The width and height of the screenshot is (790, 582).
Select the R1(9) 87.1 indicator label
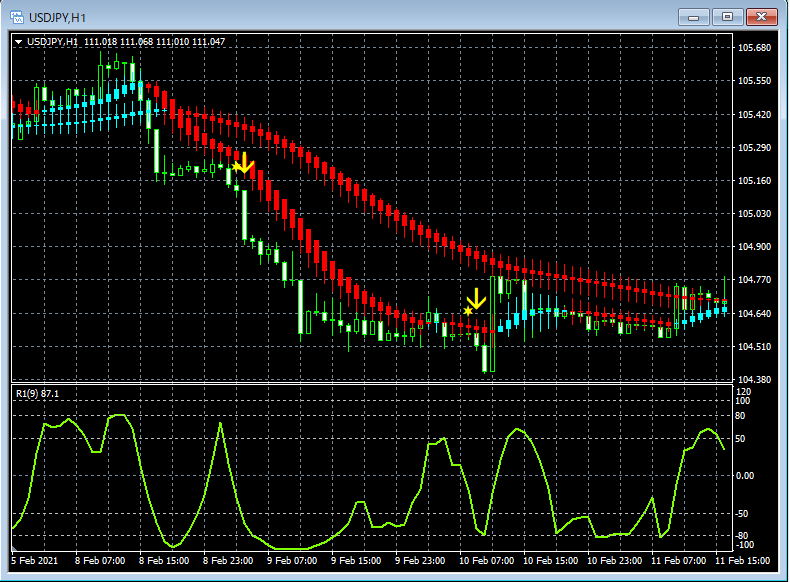(x=37, y=394)
